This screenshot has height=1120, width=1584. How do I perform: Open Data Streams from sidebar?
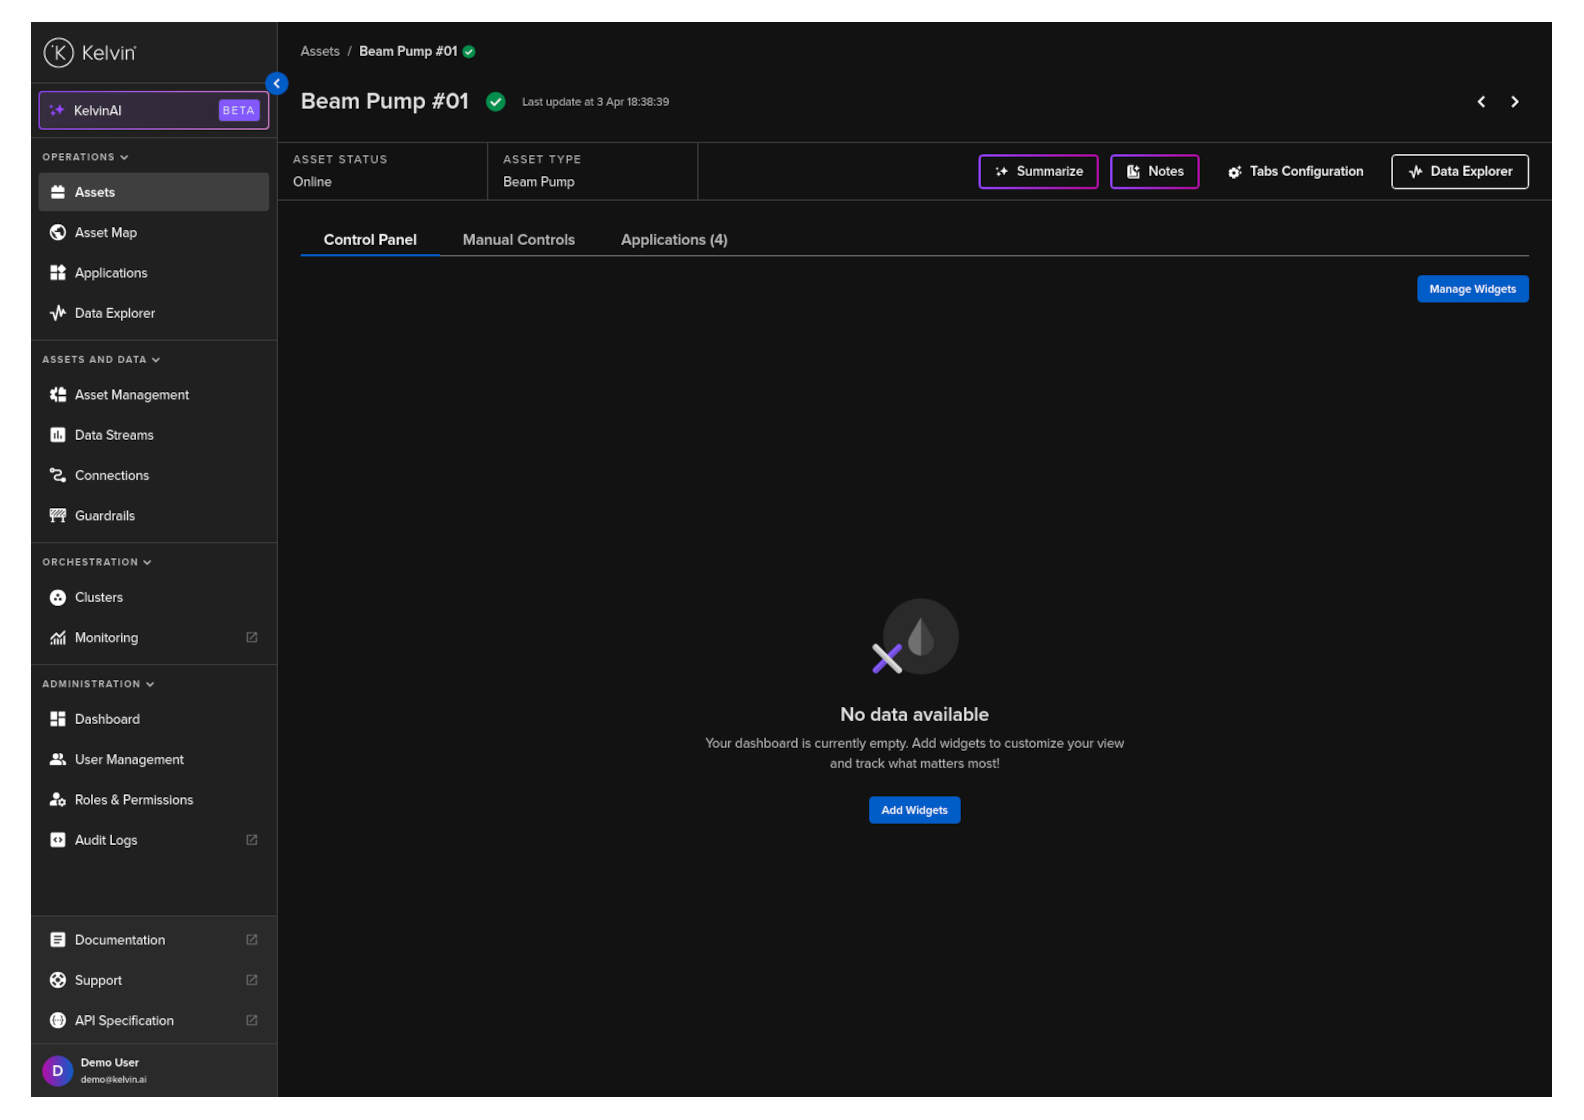point(113,435)
